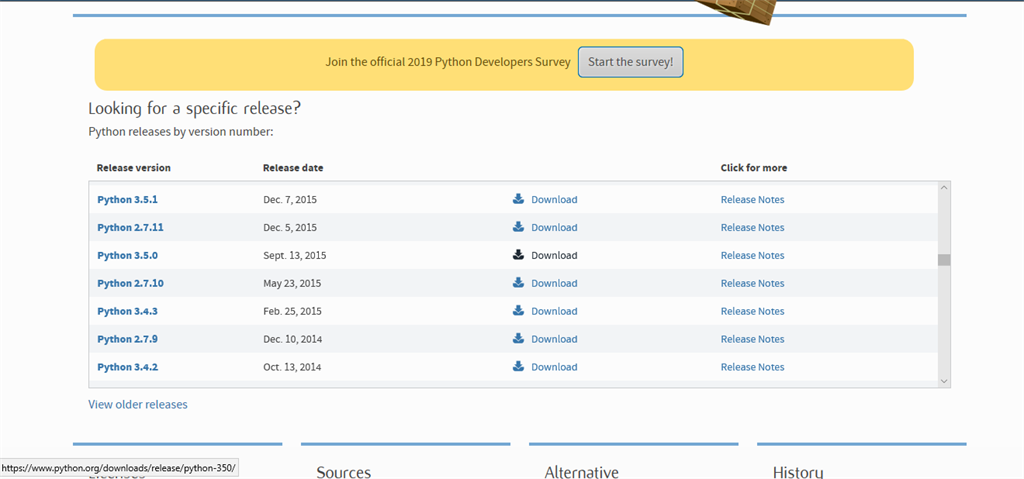This screenshot has width=1024, height=479.
Task: Open the Python 3.4.3 release page
Action: coord(127,311)
